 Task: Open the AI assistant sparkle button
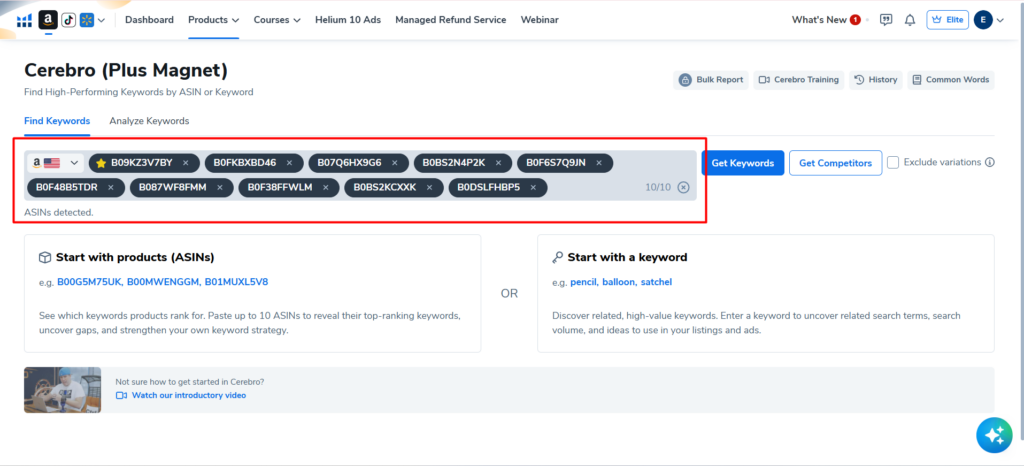[x=994, y=435]
